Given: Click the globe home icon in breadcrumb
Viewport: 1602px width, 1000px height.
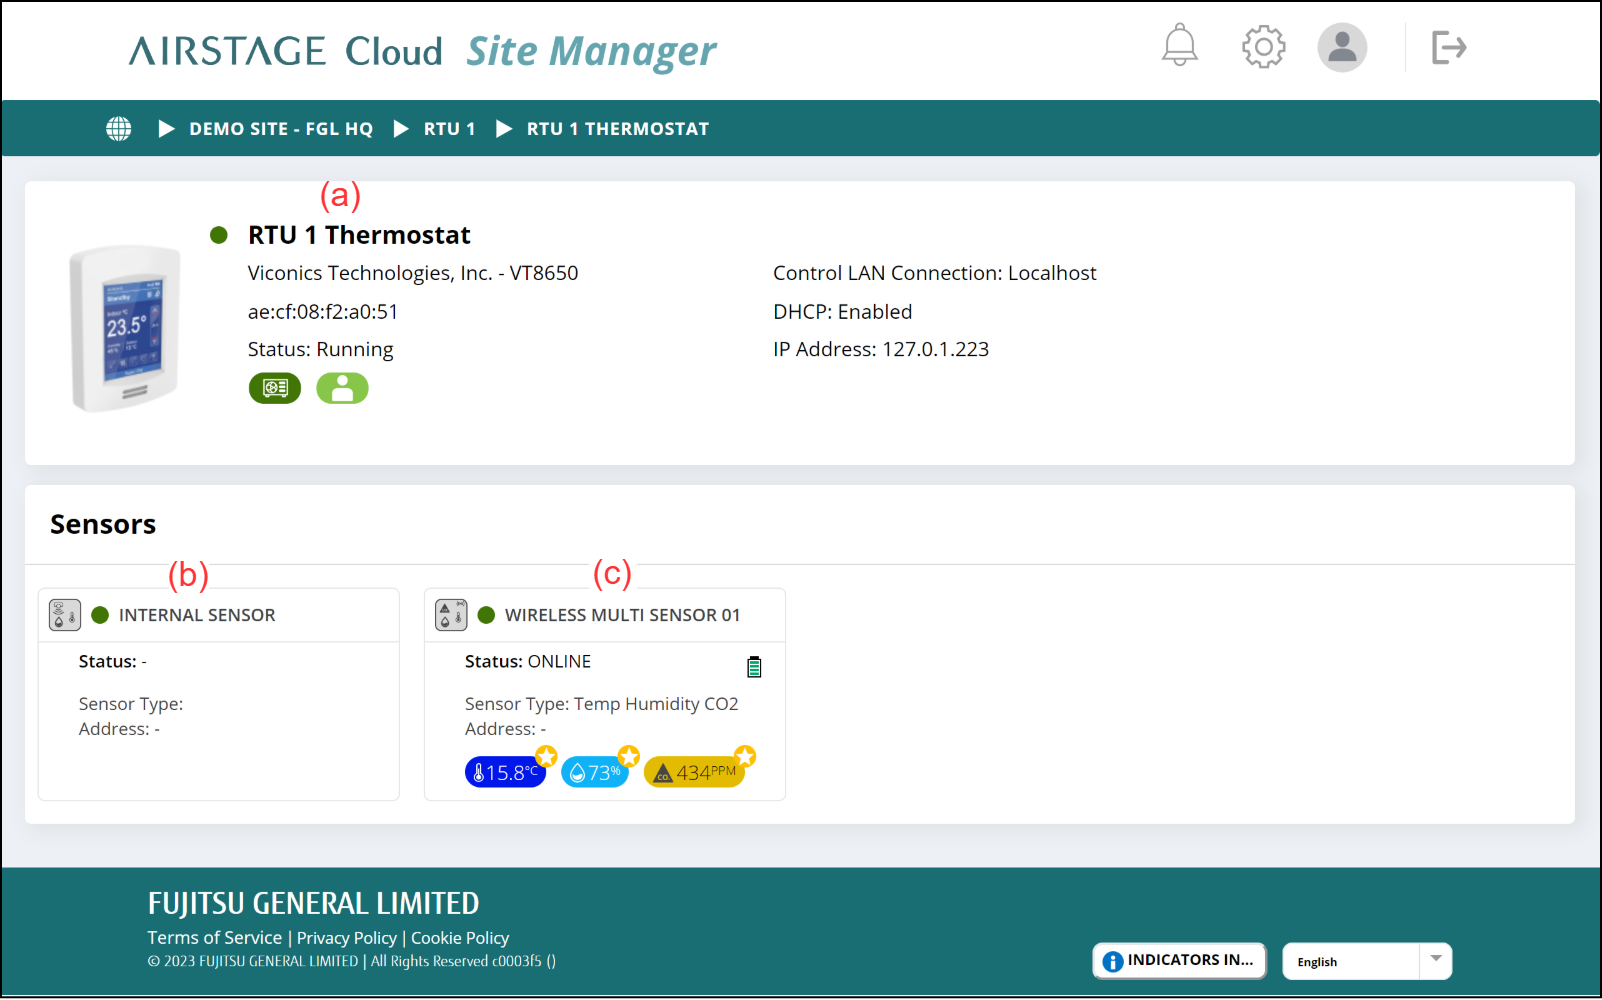Looking at the screenshot, I should (x=119, y=129).
